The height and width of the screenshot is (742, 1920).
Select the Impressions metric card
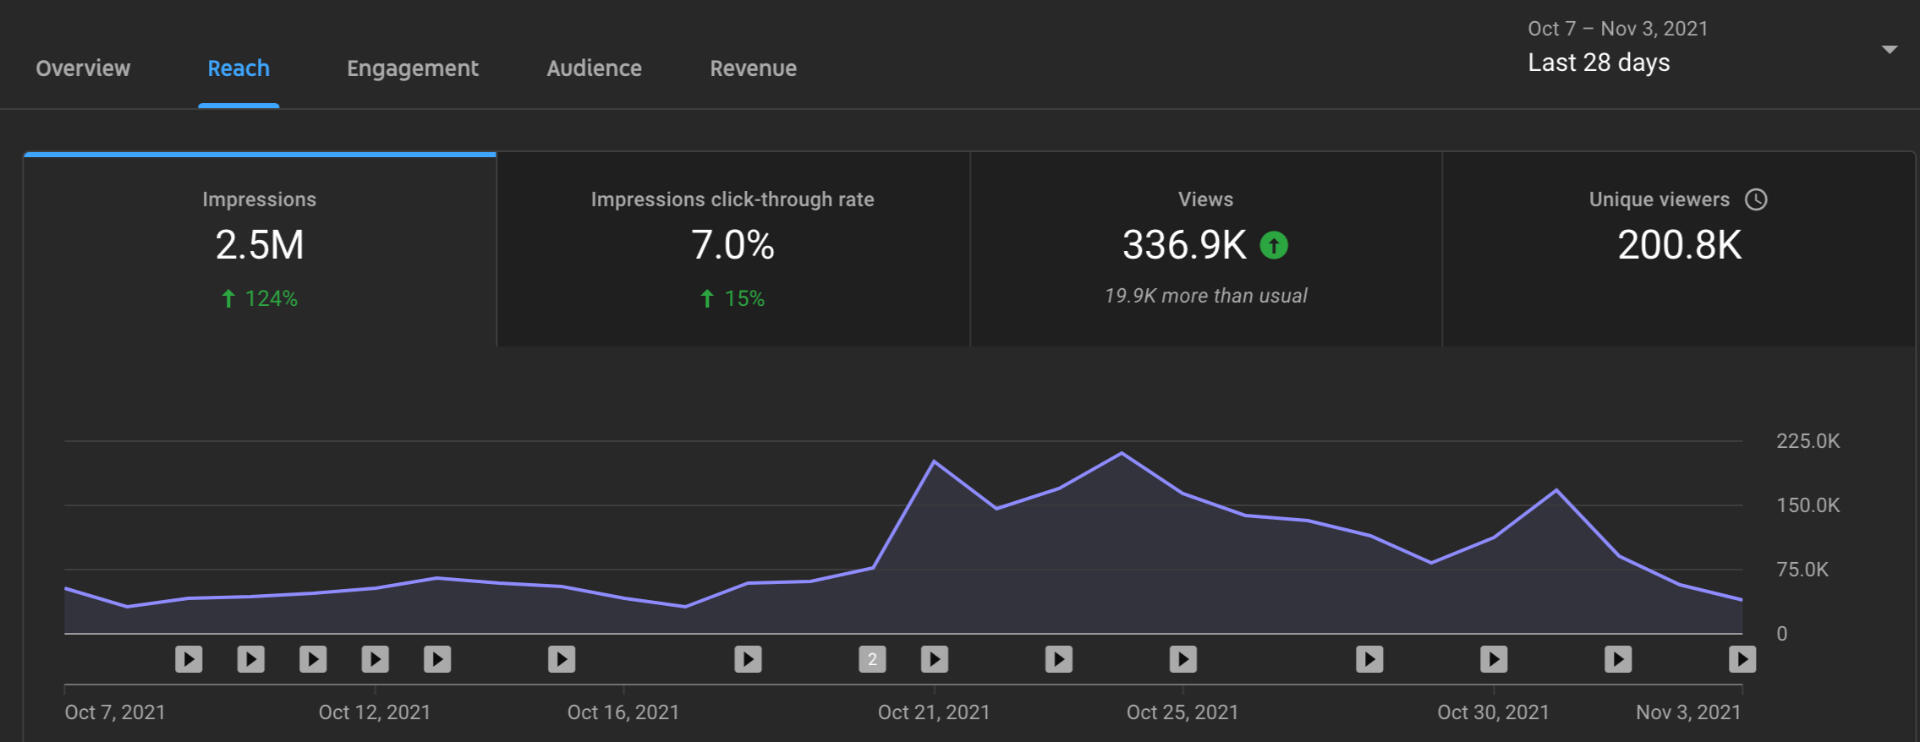[x=260, y=249]
